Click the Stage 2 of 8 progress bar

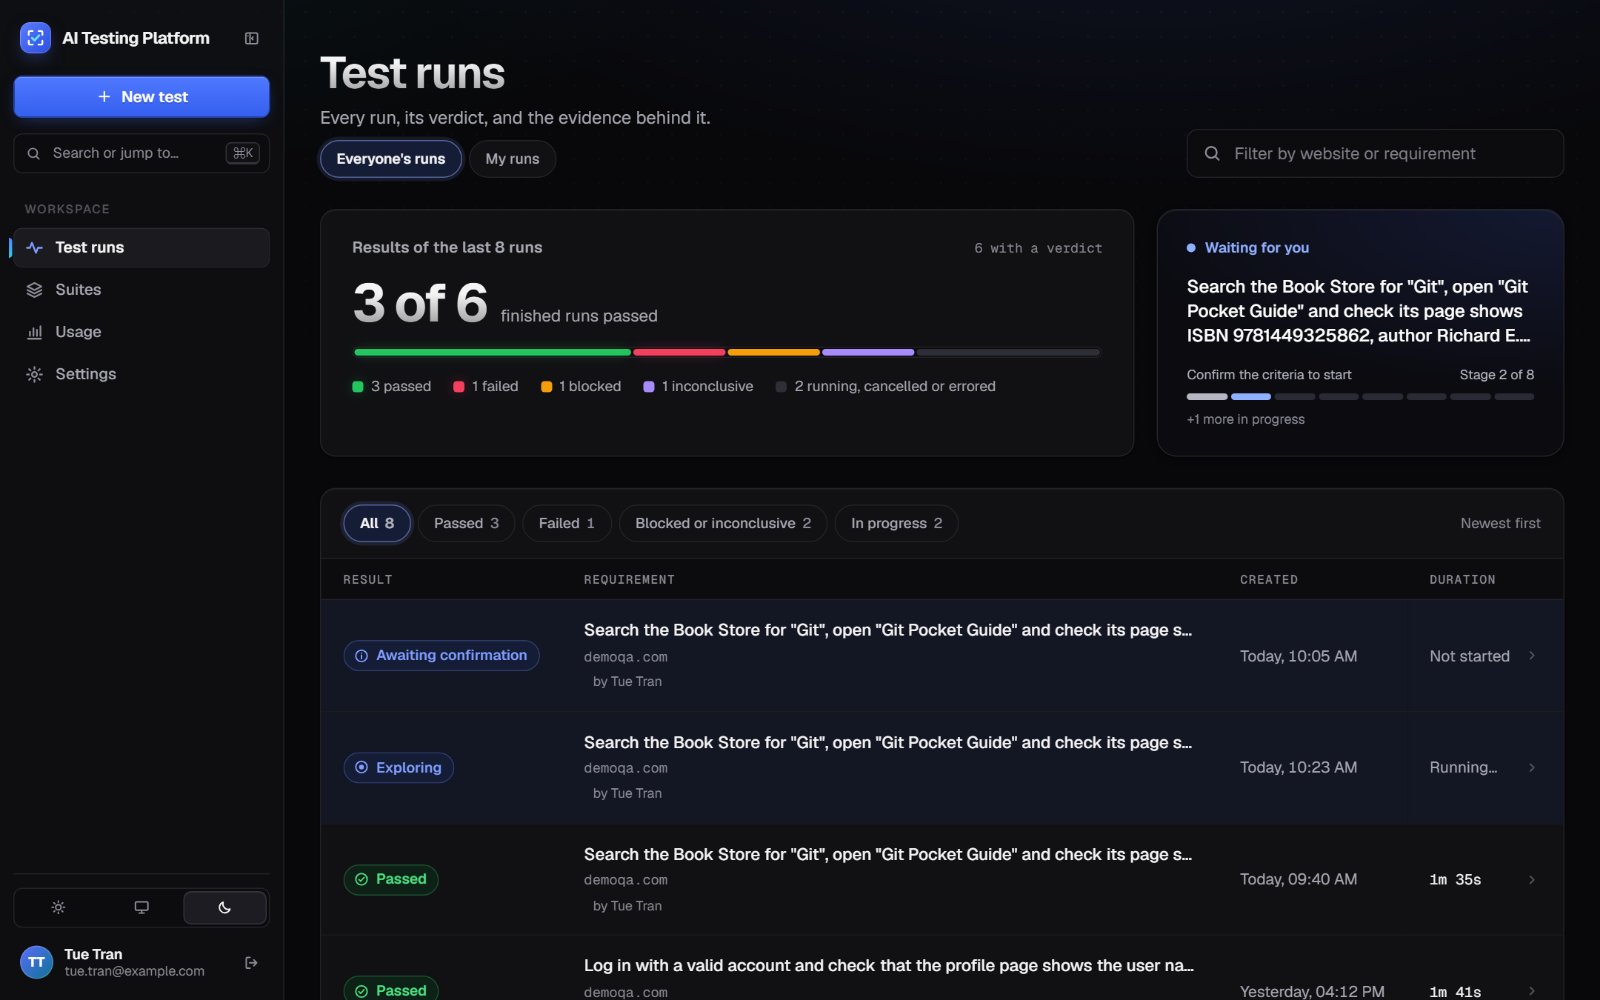[1360, 397]
